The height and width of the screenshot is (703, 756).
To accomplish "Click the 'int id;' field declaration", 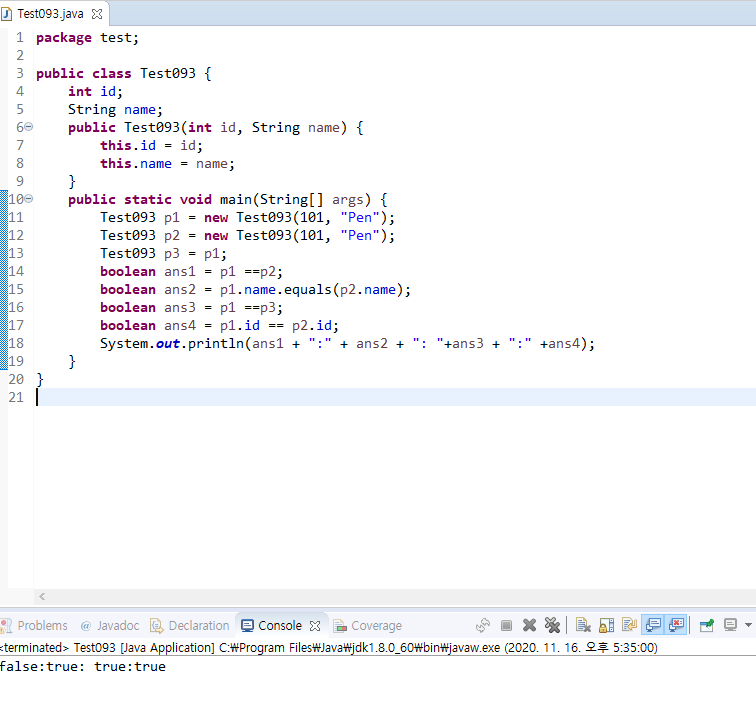I will click(x=95, y=91).
